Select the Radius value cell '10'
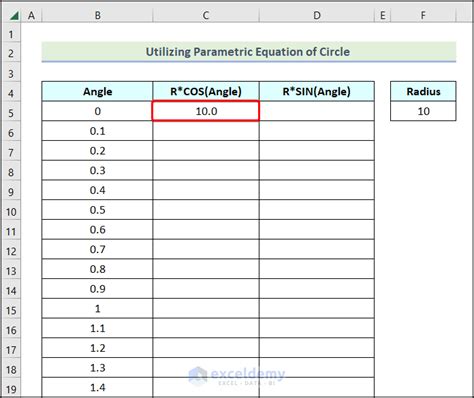This screenshot has width=474, height=398. 423,111
